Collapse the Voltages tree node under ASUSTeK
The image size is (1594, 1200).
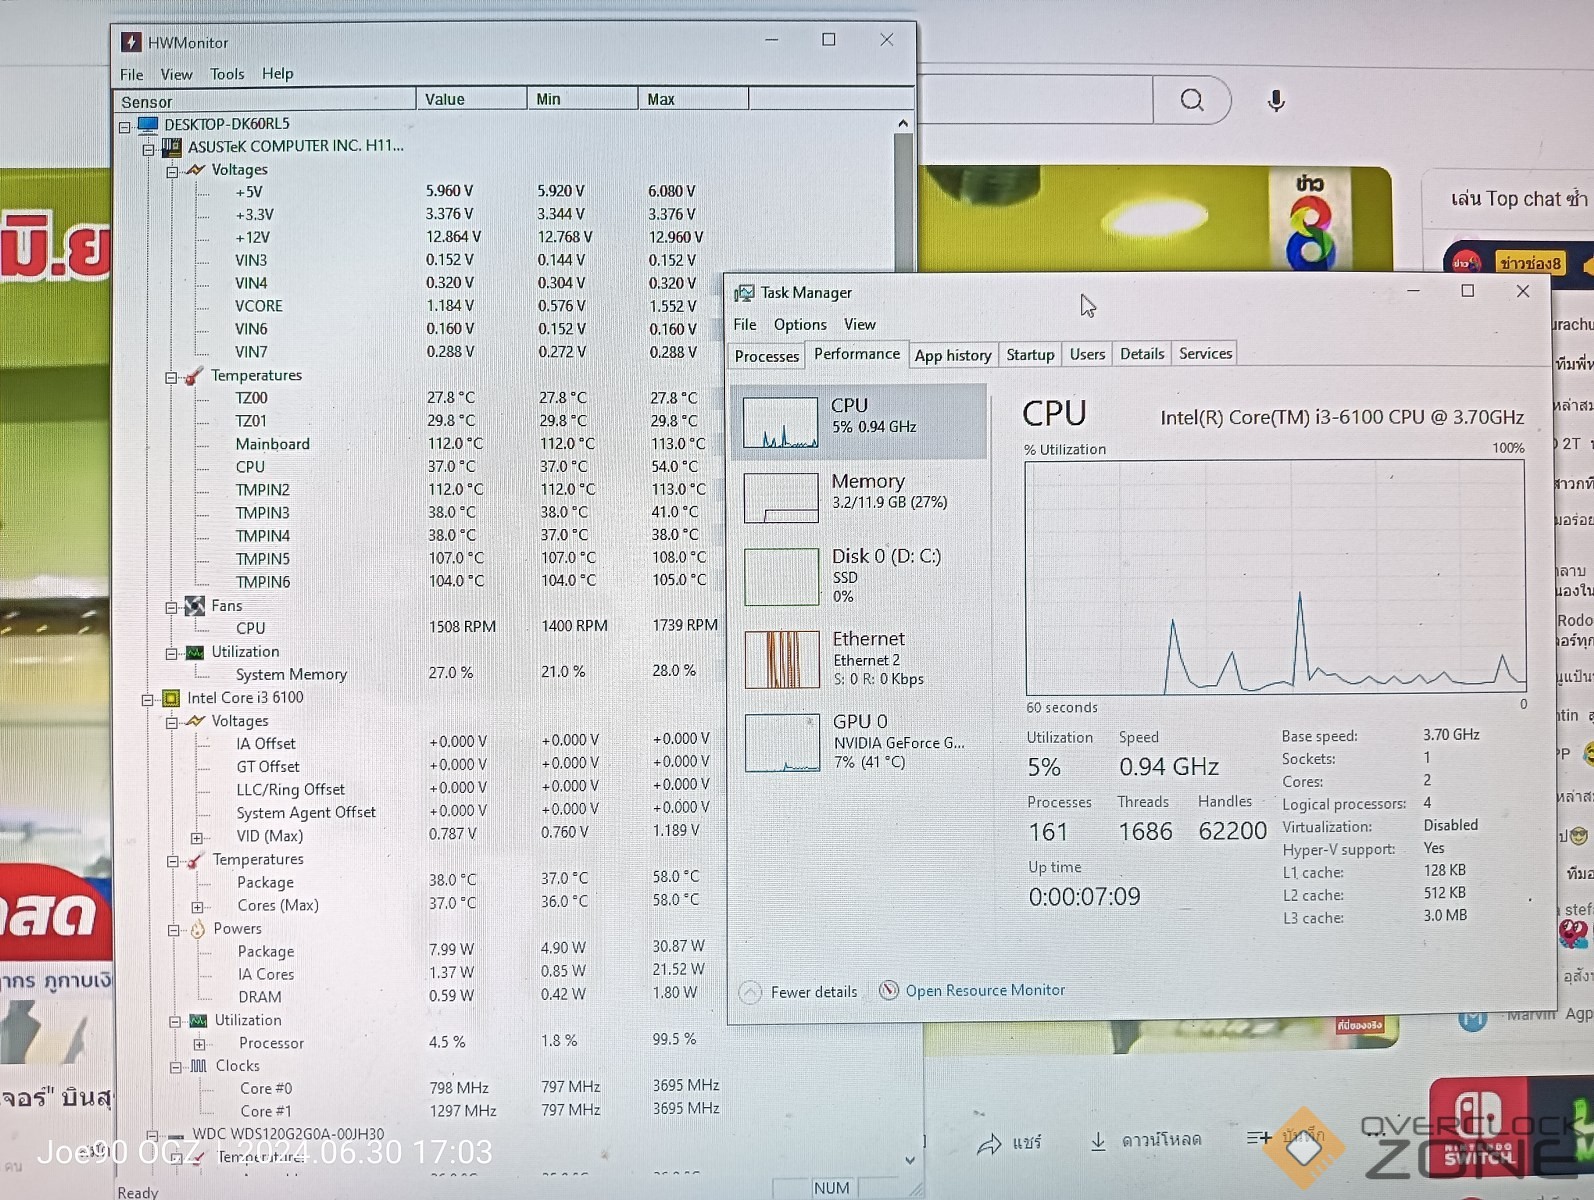pos(172,172)
